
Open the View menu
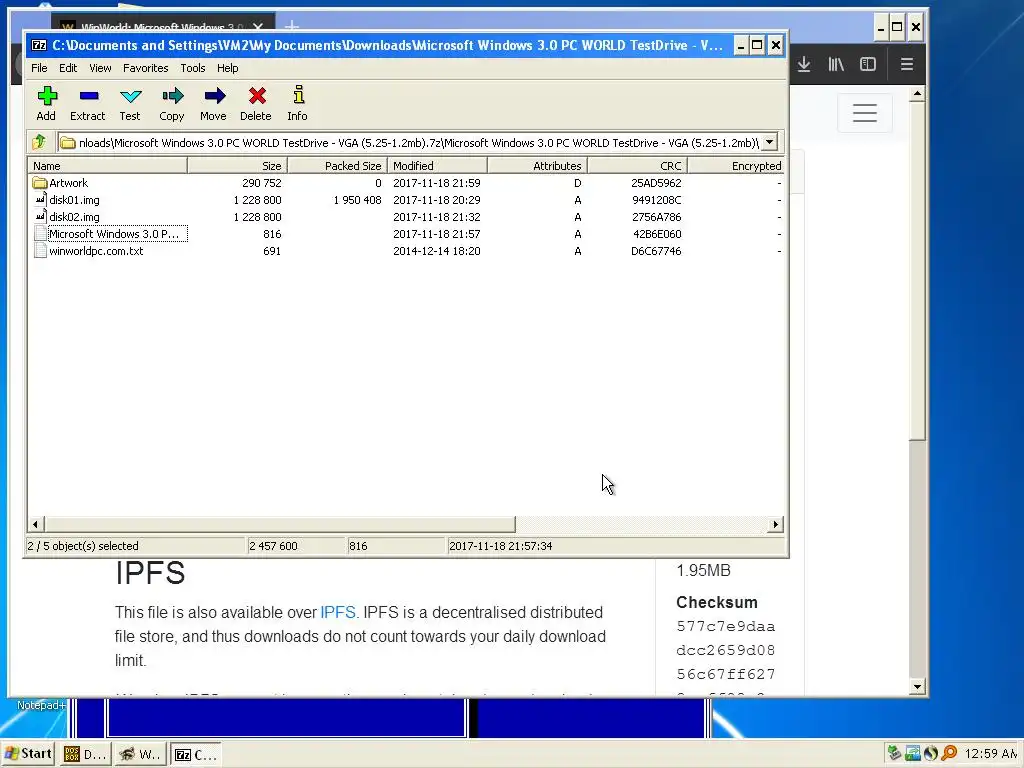(x=100, y=68)
